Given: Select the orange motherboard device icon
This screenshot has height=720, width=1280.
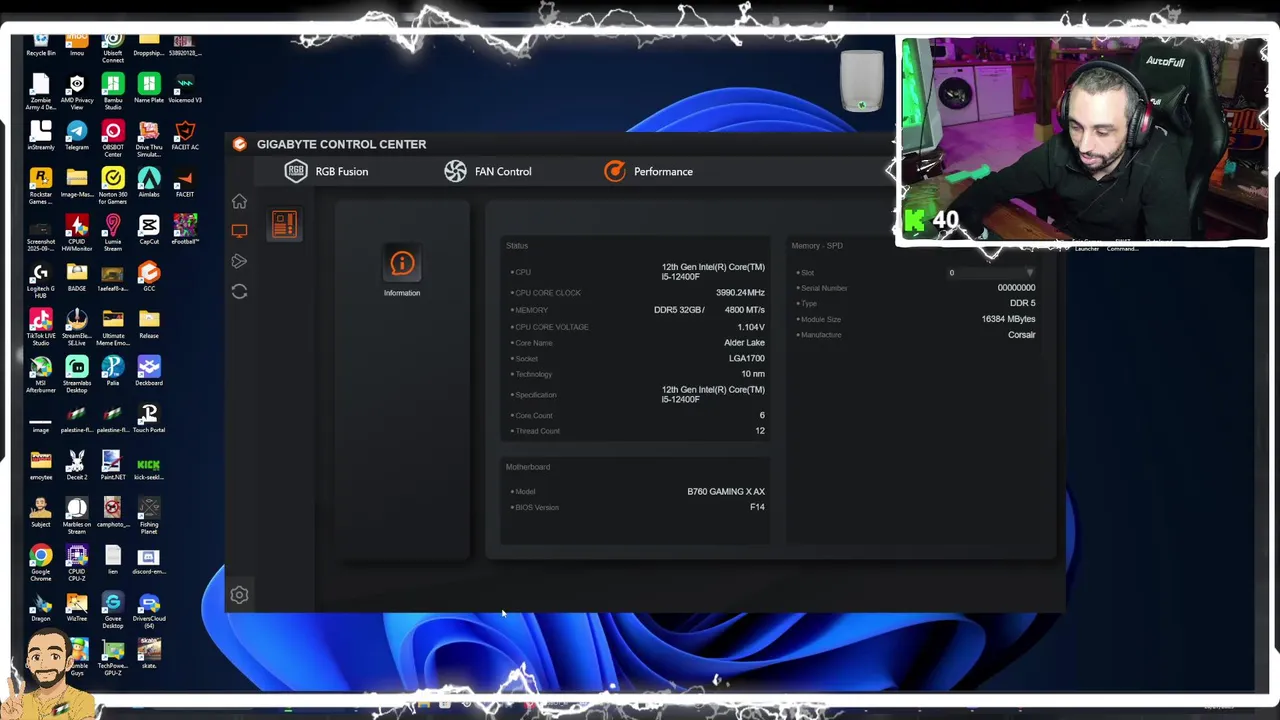Looking at the screenshot, I should coord(284,225).
